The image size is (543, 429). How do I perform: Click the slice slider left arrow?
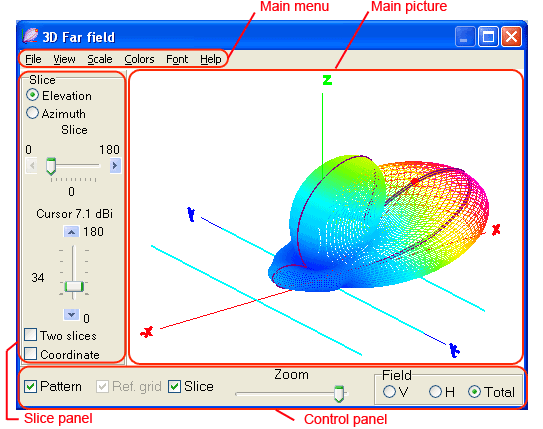pyautogui.click(x=32, y=166)
